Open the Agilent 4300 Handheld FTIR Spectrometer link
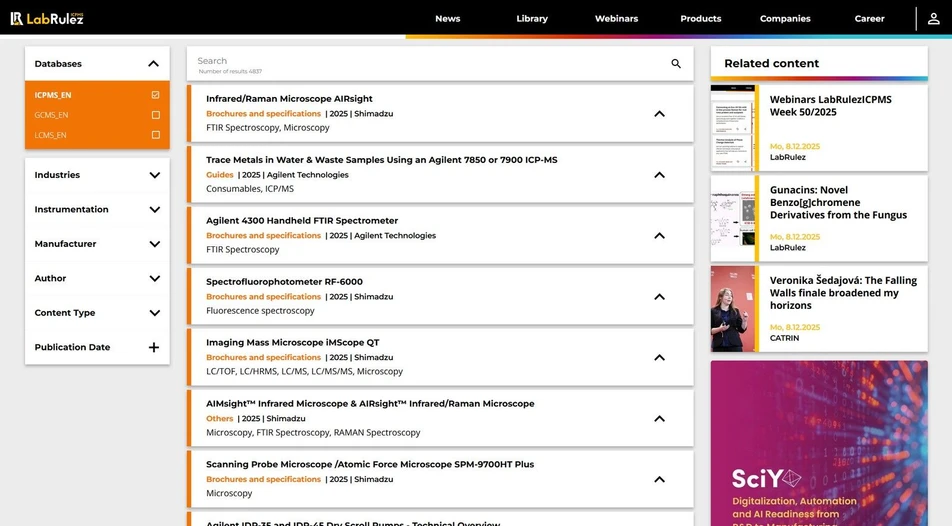This screenshot has height=526, width=952. (x=302, y=221)
